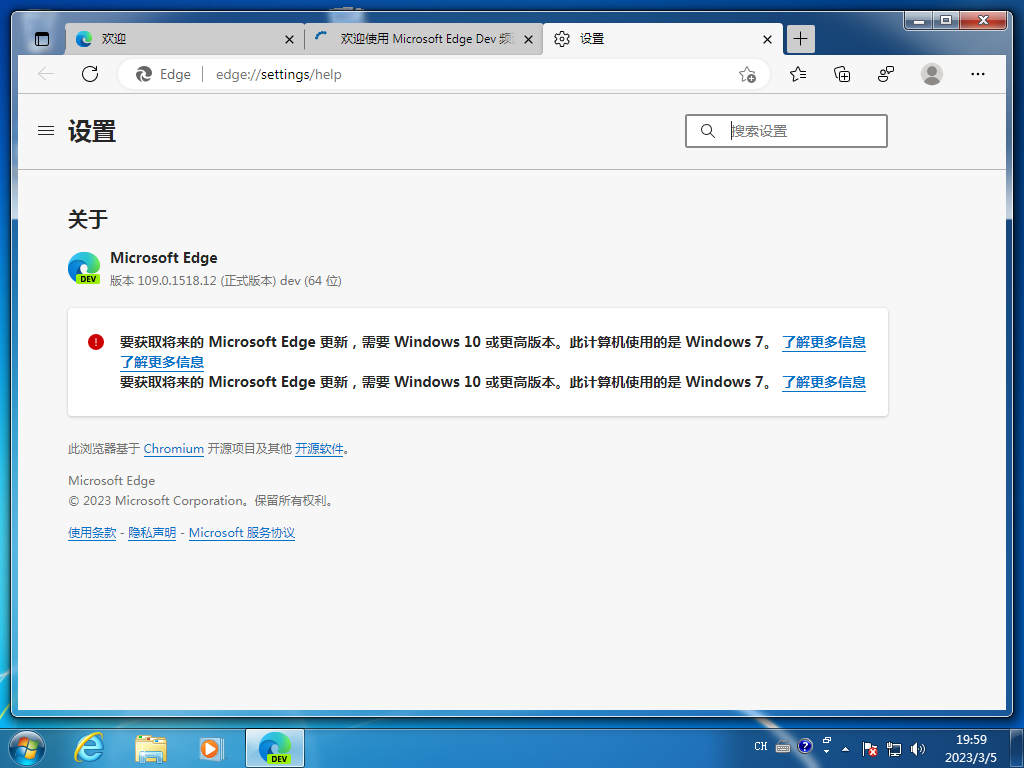This screenshot has height=768, width=1024.
Task: Open the 使用条款 link
Action: 92,533
